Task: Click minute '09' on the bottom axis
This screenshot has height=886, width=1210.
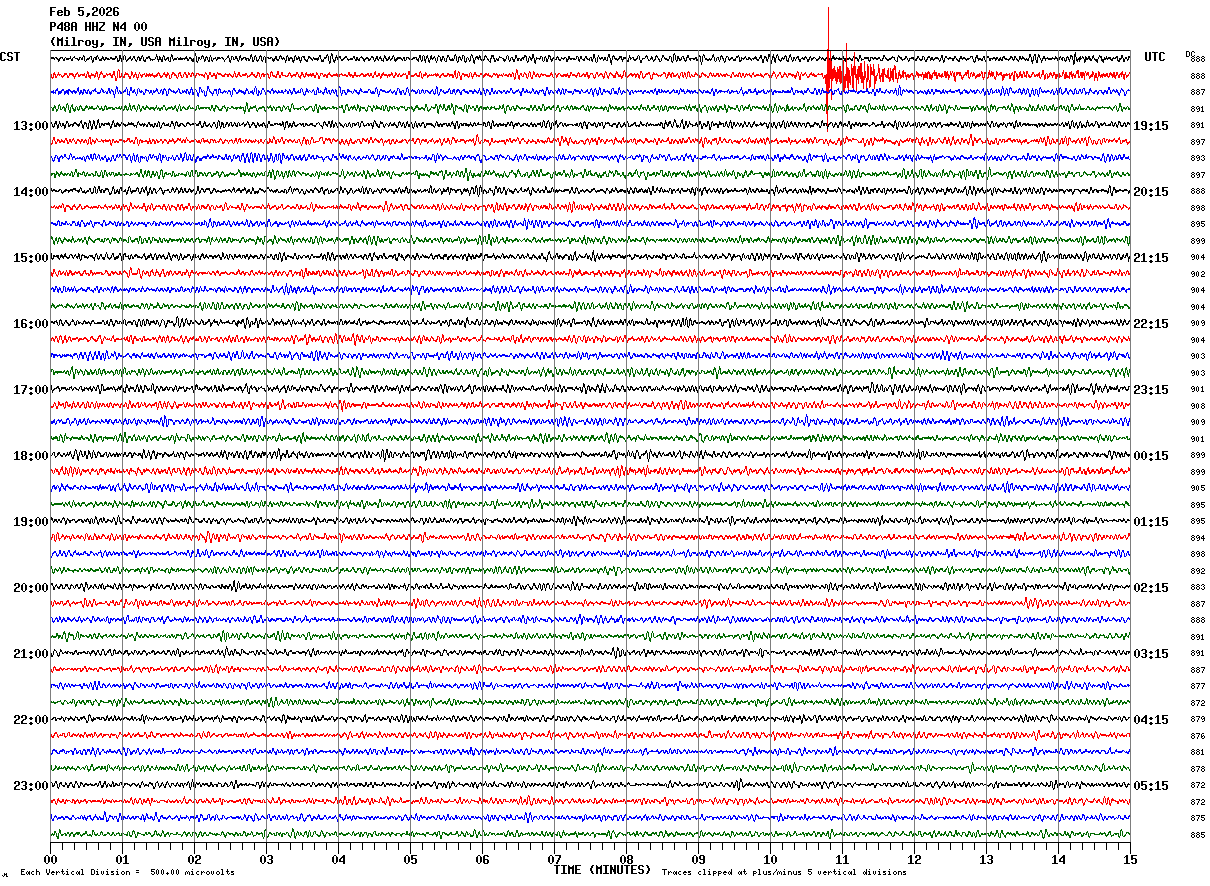Action: [x=698, y=859]
